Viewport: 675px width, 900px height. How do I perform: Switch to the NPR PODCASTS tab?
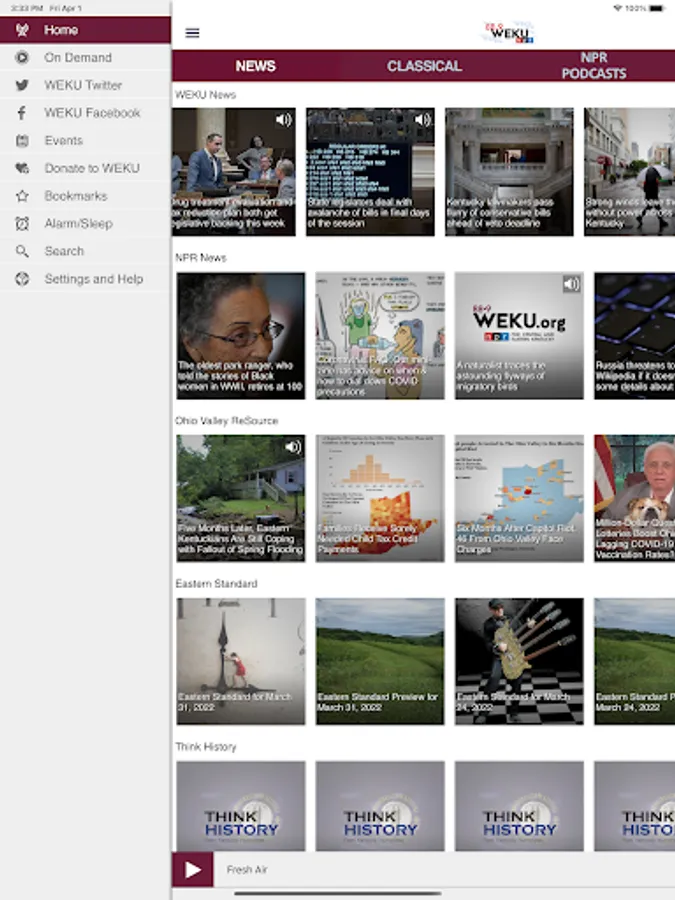click(x=593, y=65)
